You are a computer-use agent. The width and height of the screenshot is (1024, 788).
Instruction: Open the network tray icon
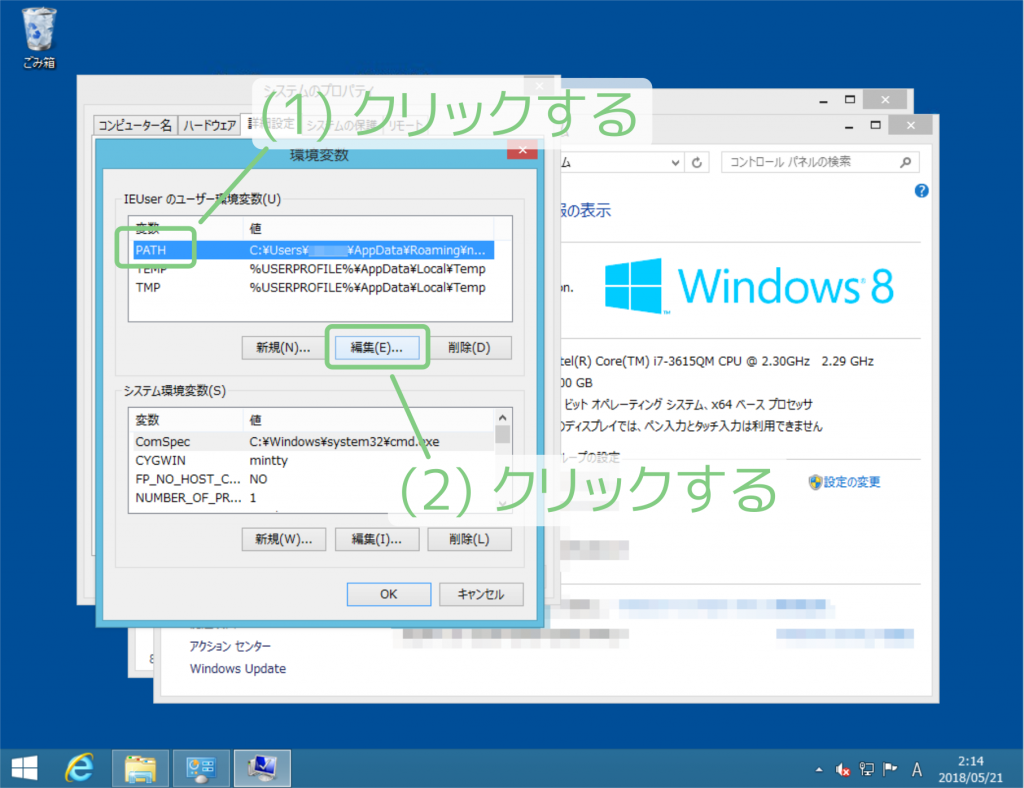click(867, 769)
